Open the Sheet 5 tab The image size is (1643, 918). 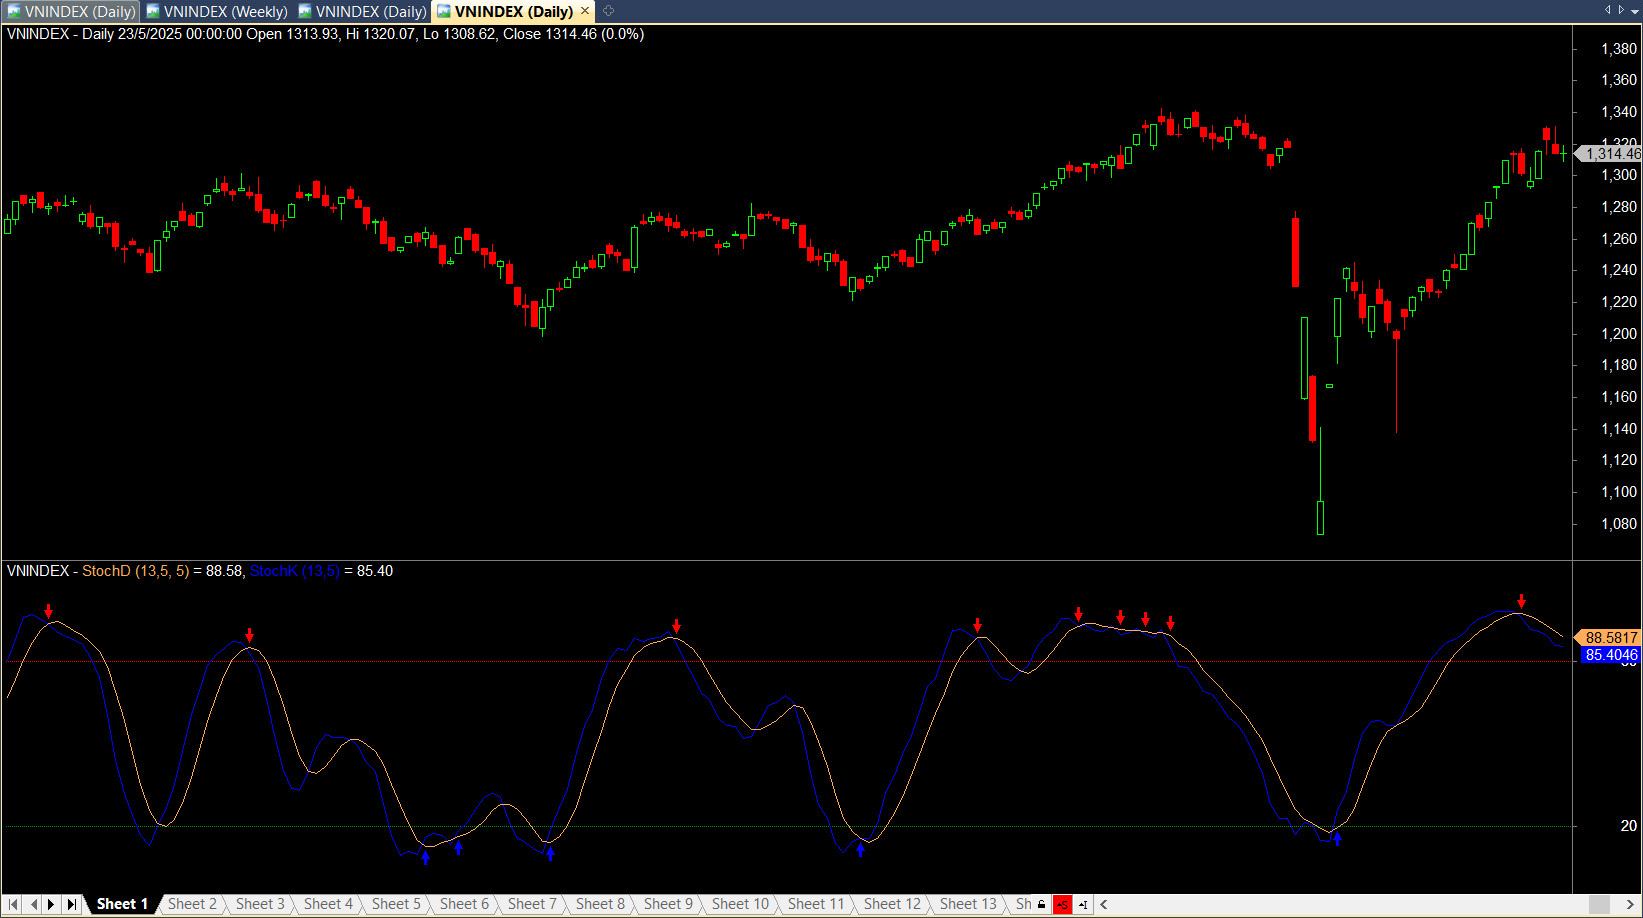396,904
